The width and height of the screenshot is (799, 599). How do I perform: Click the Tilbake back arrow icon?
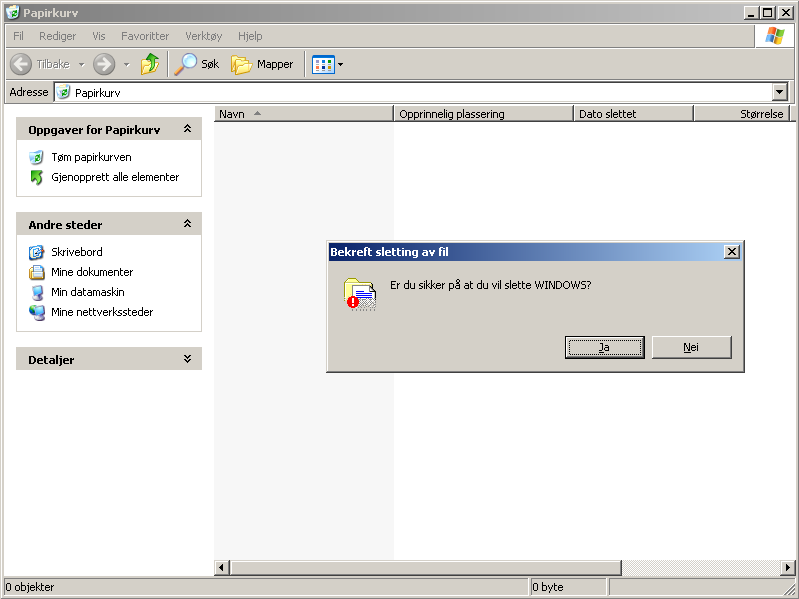click(21, 64)
